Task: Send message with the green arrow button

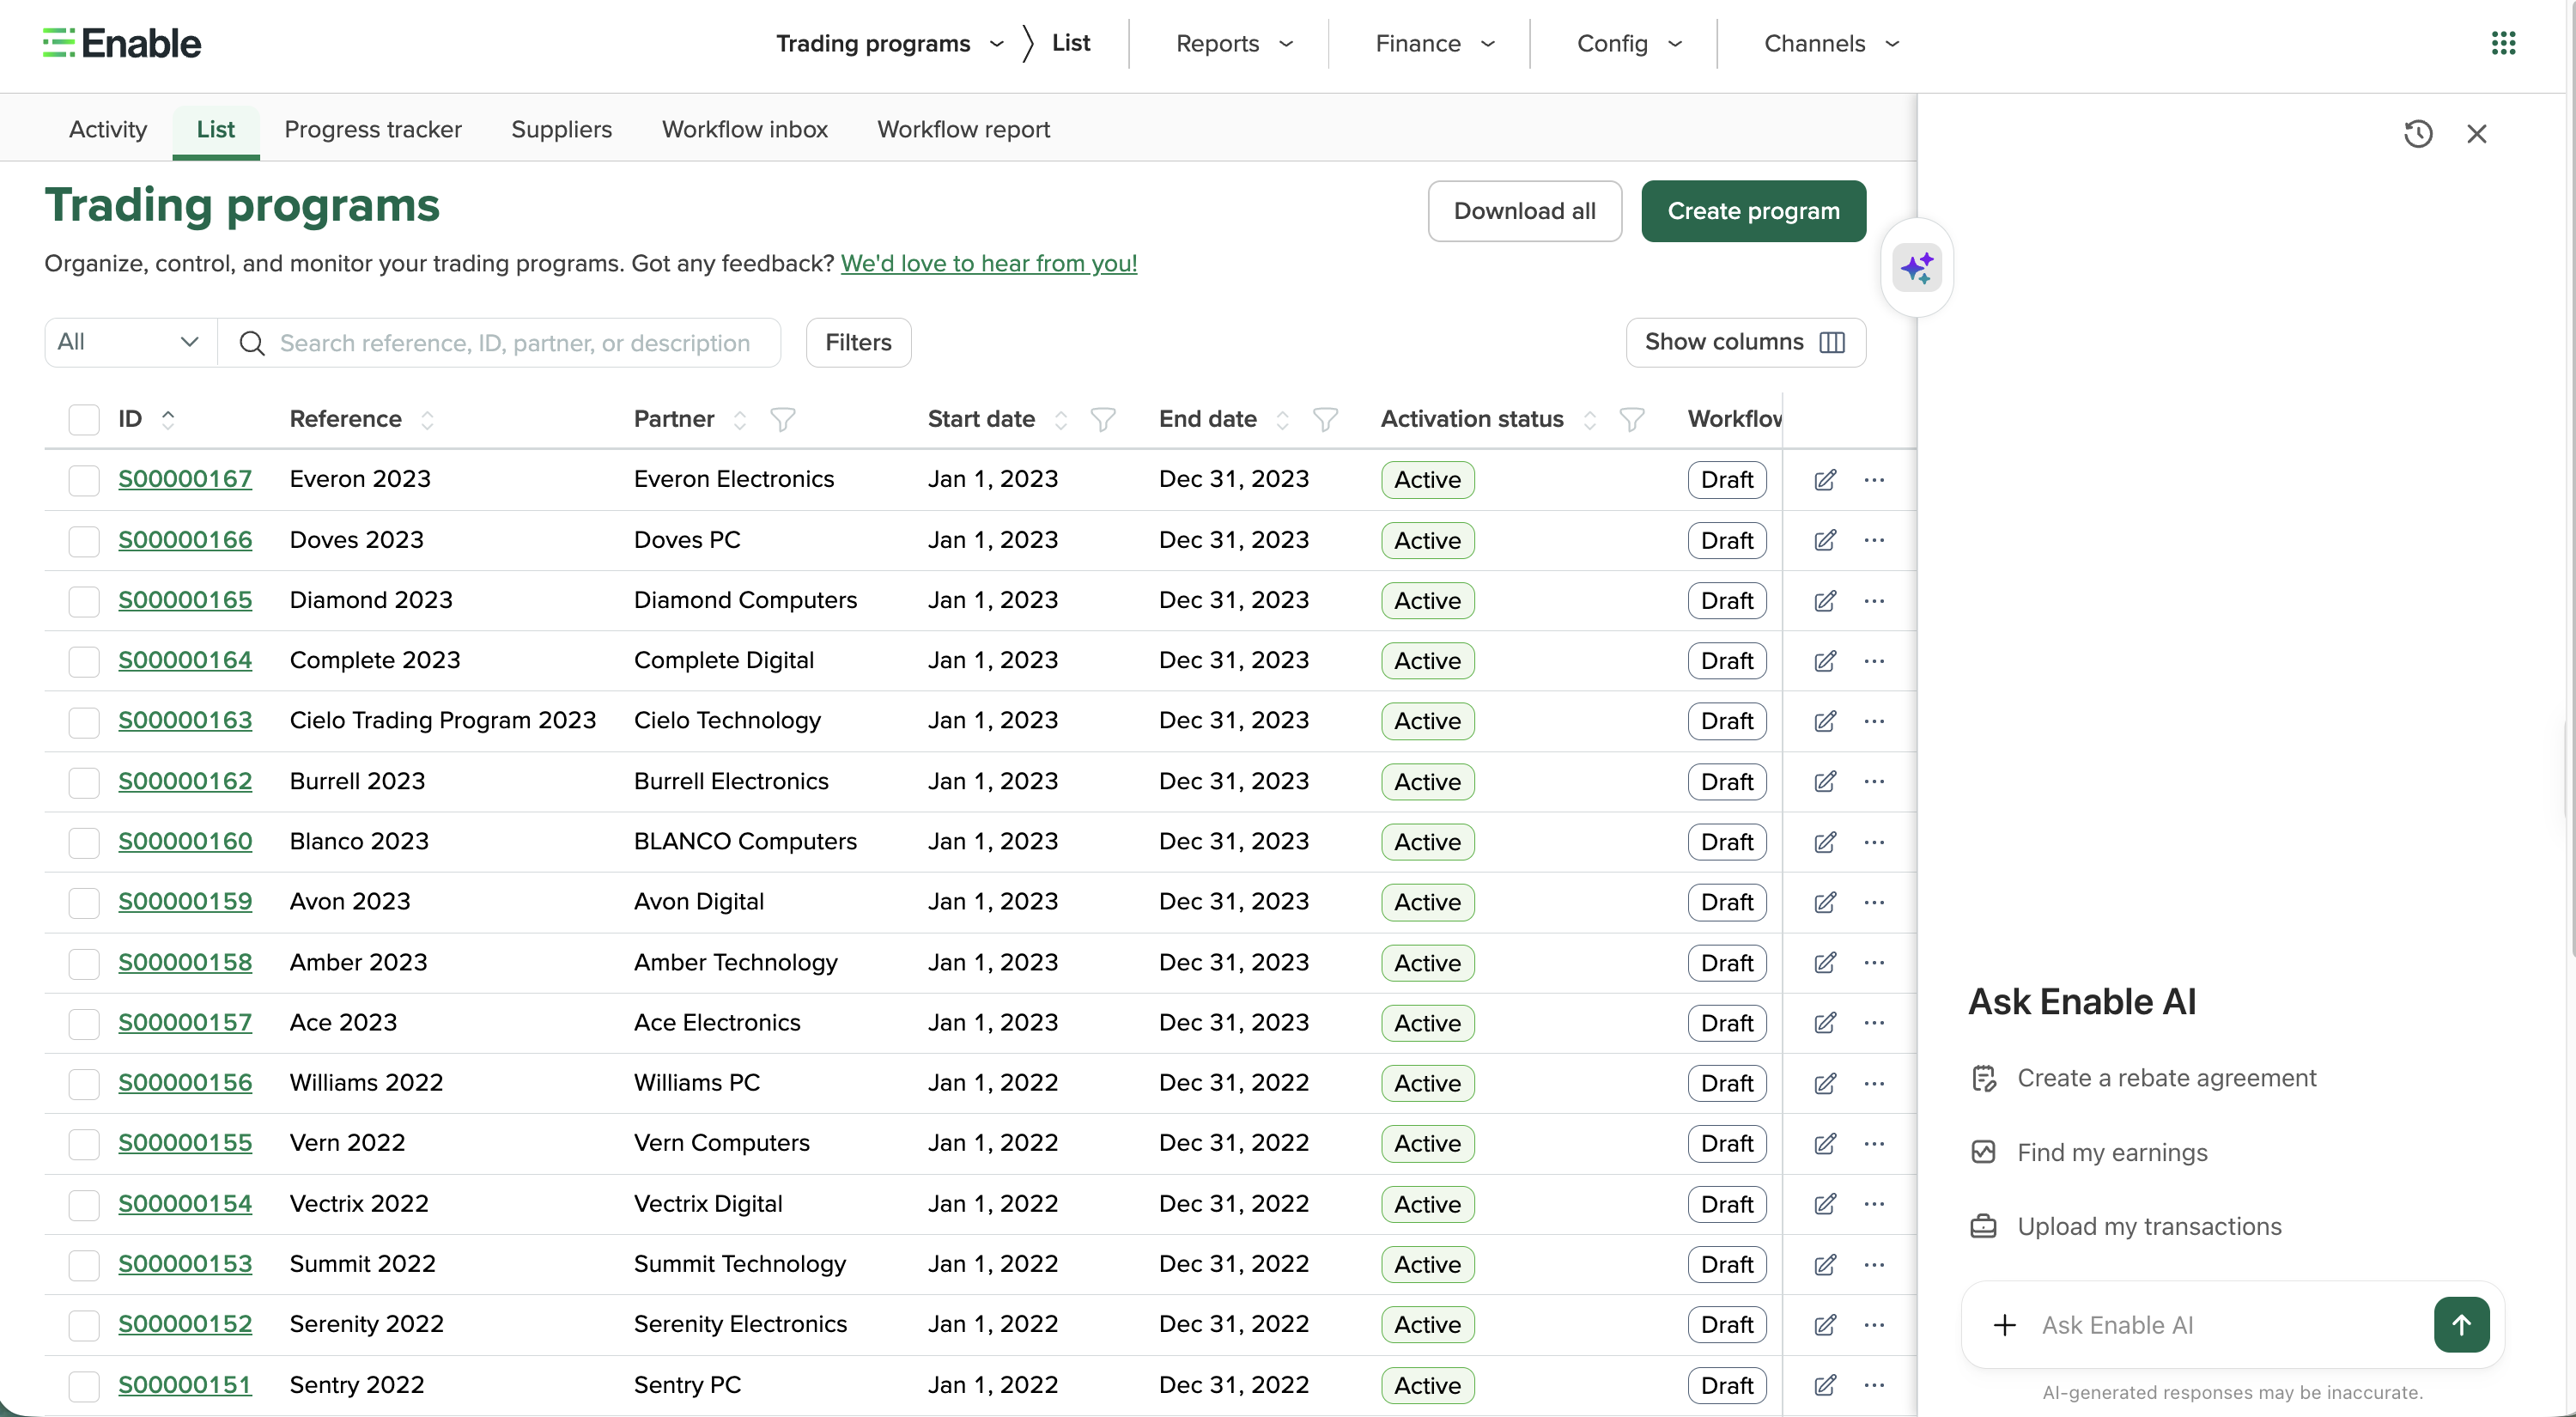Action: (x=2461, y=1325)
